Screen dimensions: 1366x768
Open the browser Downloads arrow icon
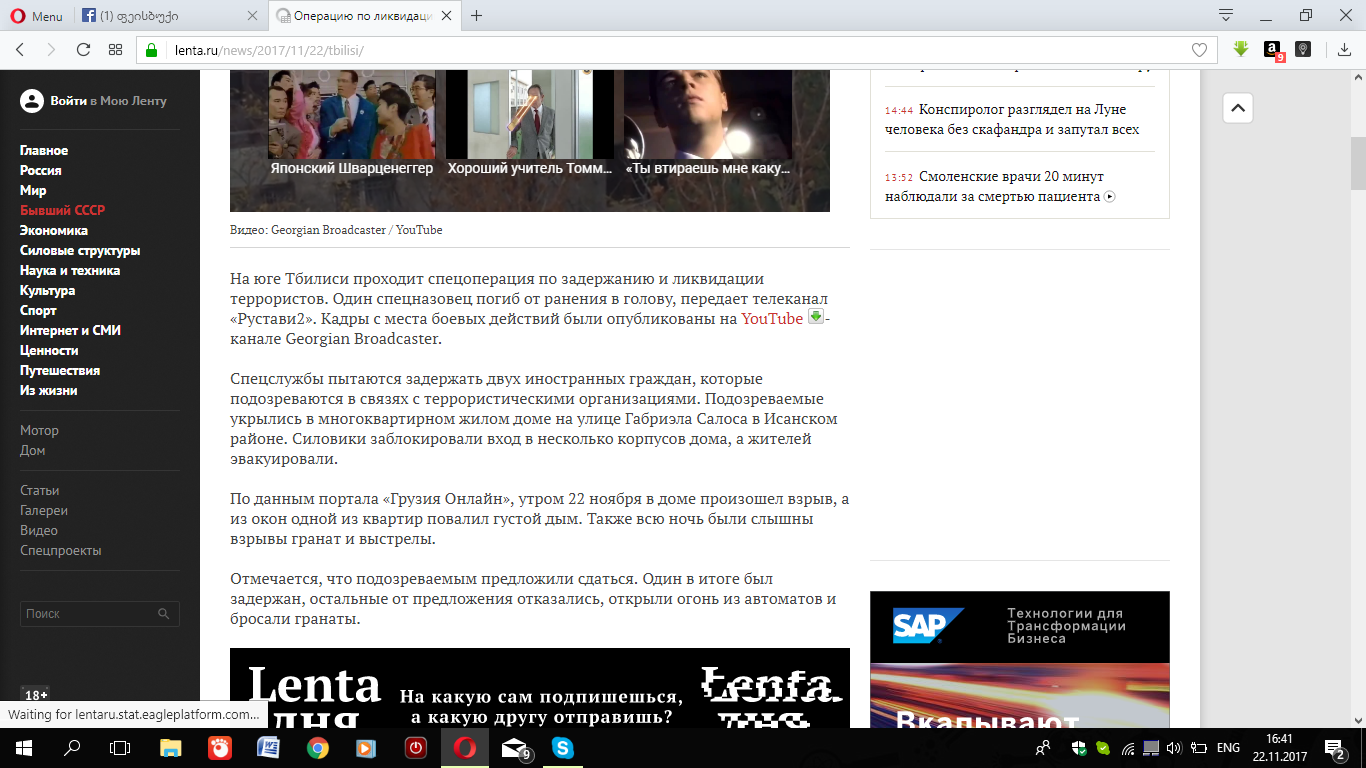[1344, 50]
